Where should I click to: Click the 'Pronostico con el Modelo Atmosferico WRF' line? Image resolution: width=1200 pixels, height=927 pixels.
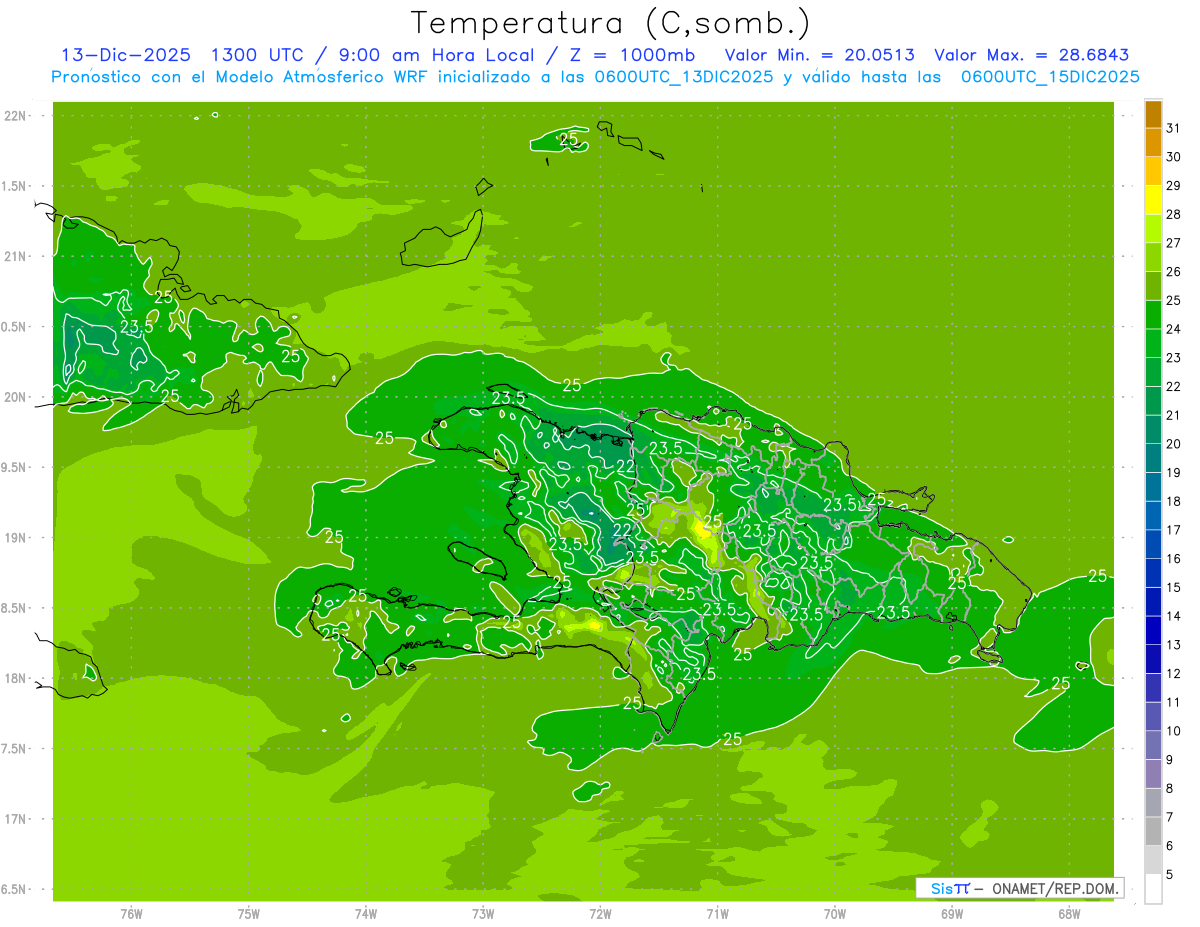pyautogui.click(x=596, y=77)
